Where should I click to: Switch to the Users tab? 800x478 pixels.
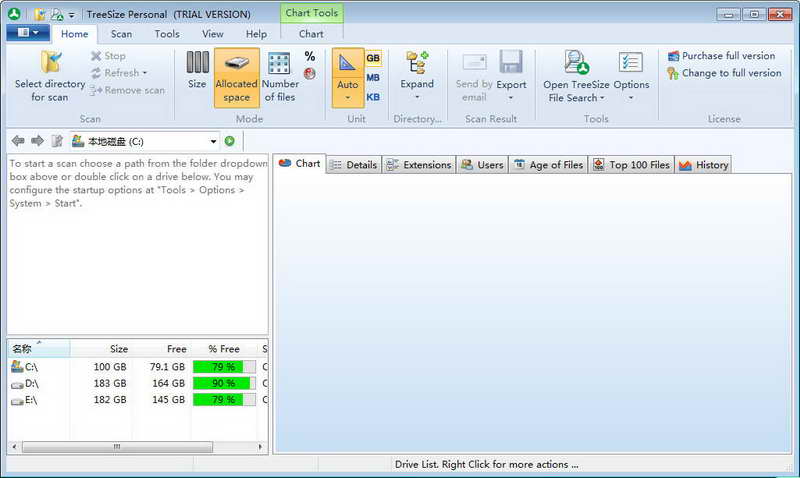(483, 165)
